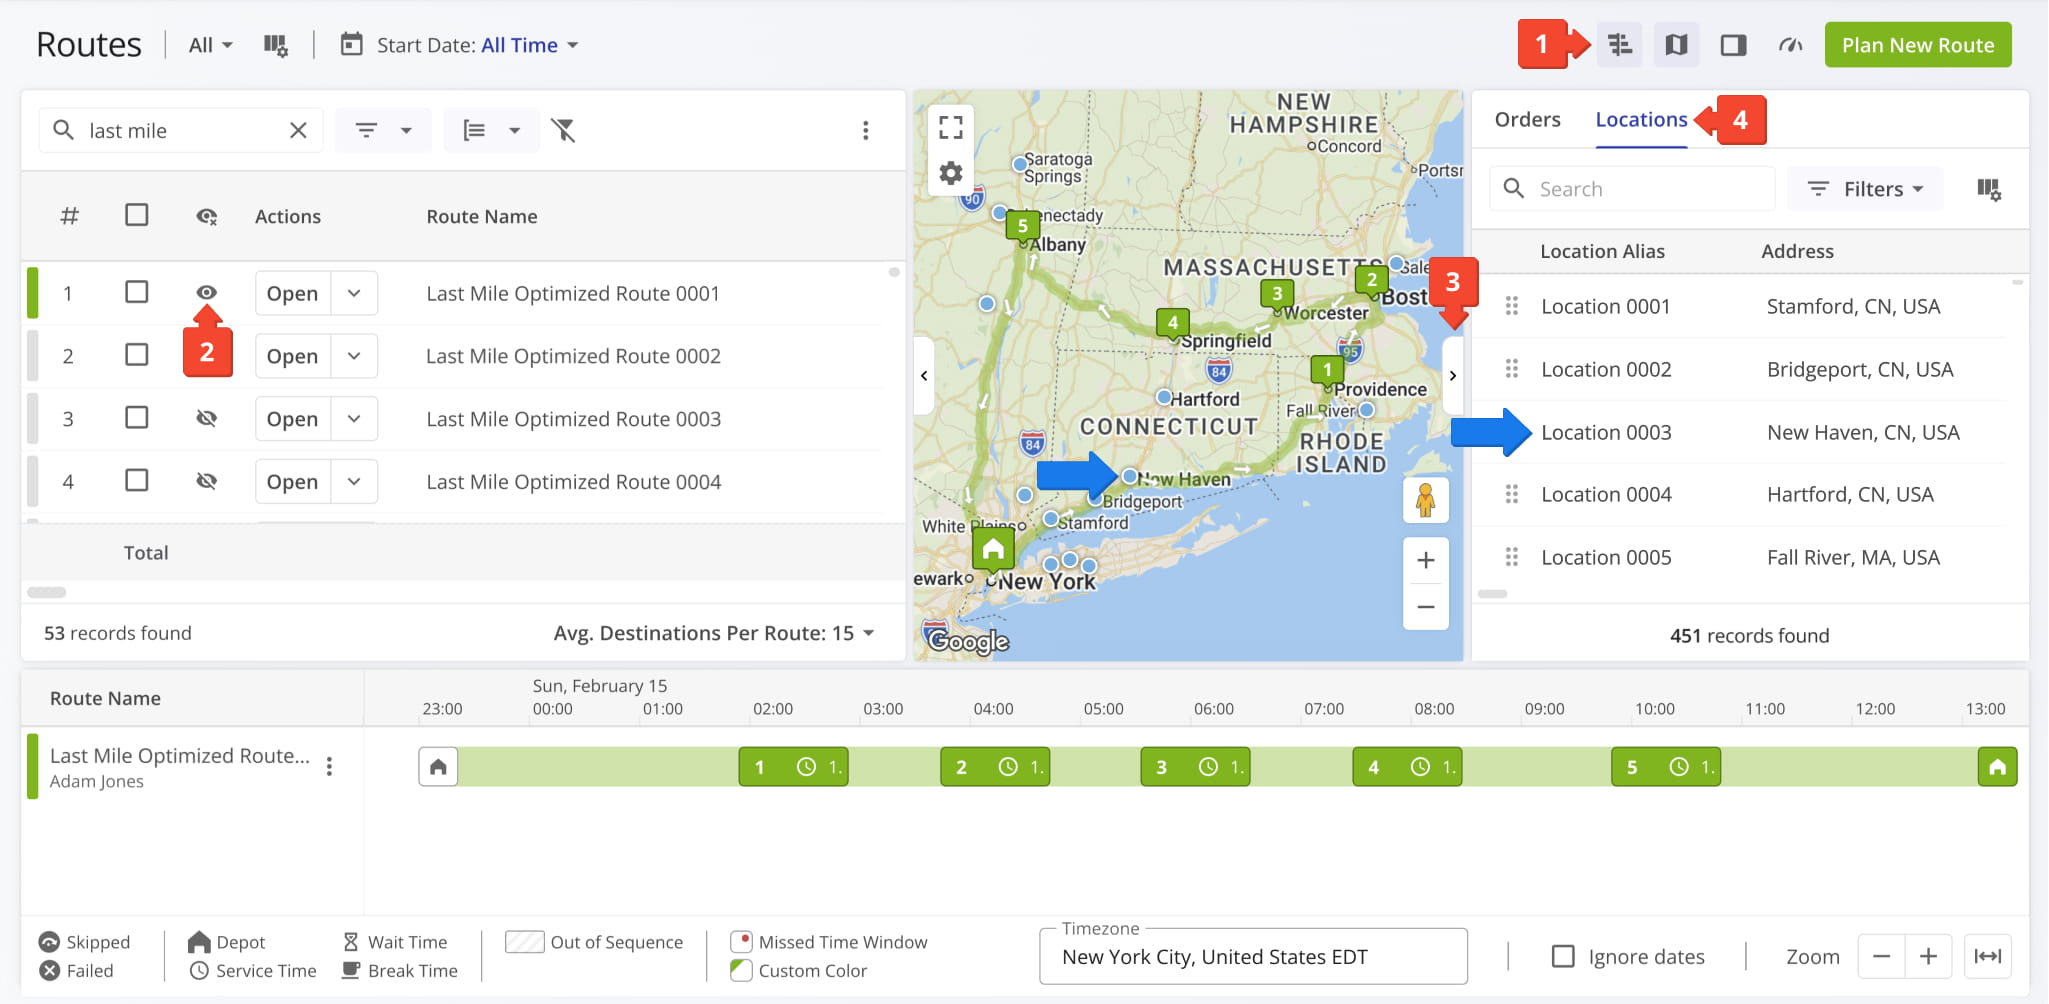Show Last Mile Optimized Route 0003 on map
The width and height of the screenshot is (2049, 1004).
coord(206,418)
